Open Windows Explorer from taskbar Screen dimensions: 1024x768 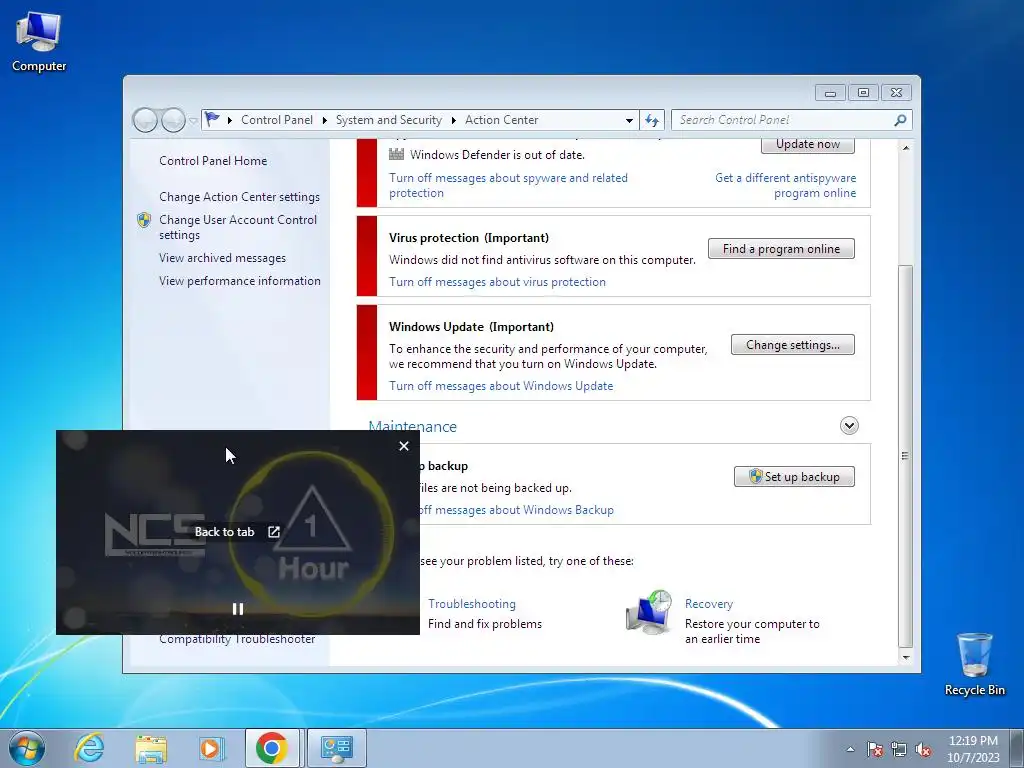point(151,748)
